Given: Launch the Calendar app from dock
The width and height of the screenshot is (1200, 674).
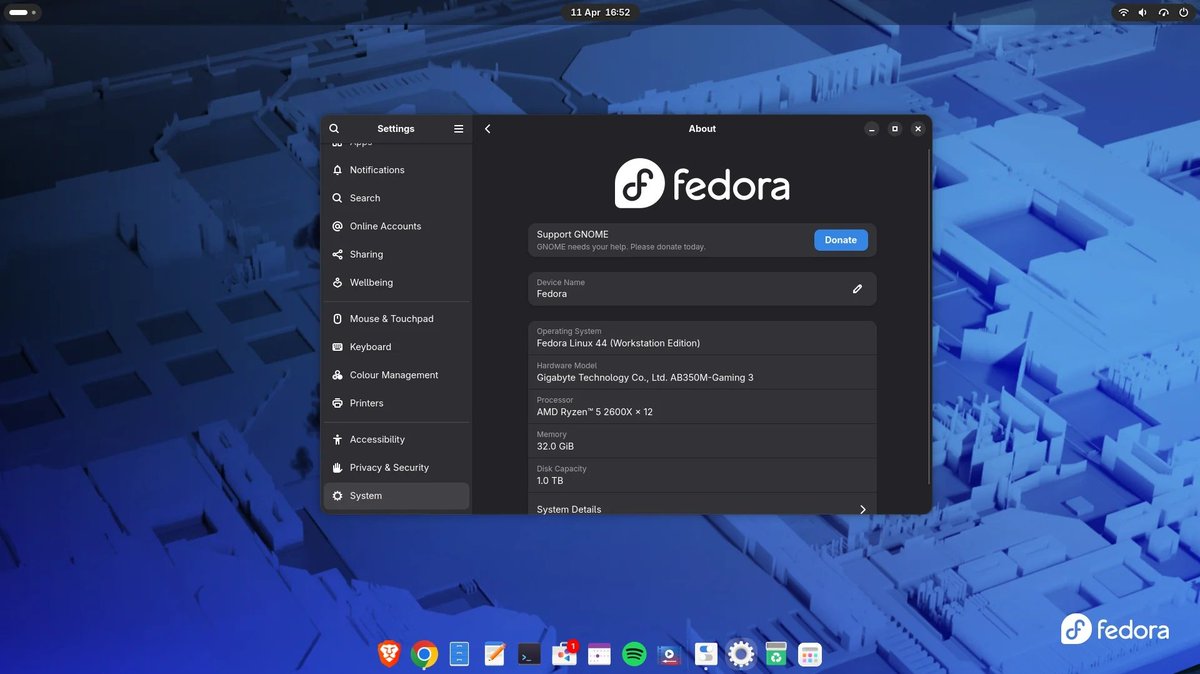Looking at the screenshot, I should [x=599, y=654].
